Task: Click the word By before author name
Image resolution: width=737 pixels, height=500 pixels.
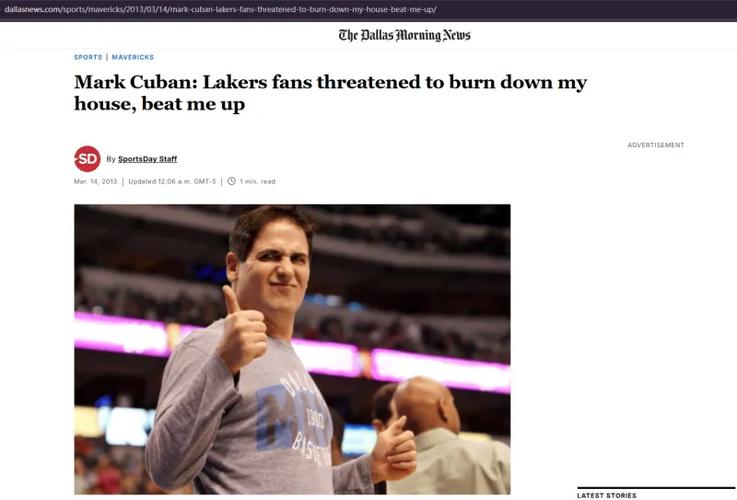Action: (111, 159)
